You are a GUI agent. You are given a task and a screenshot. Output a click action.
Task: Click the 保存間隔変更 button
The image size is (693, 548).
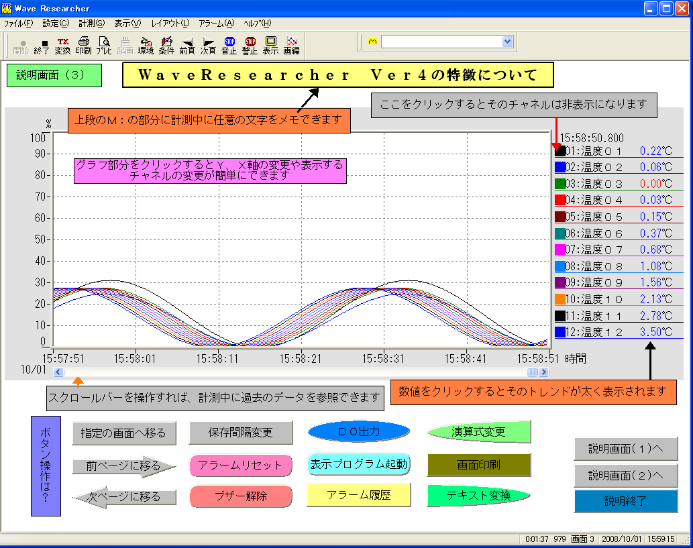[x=240, y=433]
